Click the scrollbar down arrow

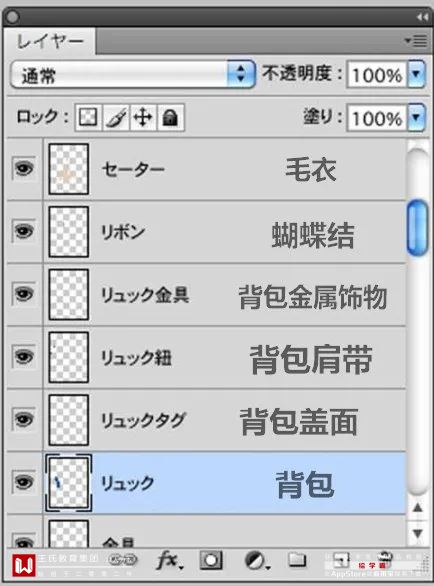pos(418,533)
